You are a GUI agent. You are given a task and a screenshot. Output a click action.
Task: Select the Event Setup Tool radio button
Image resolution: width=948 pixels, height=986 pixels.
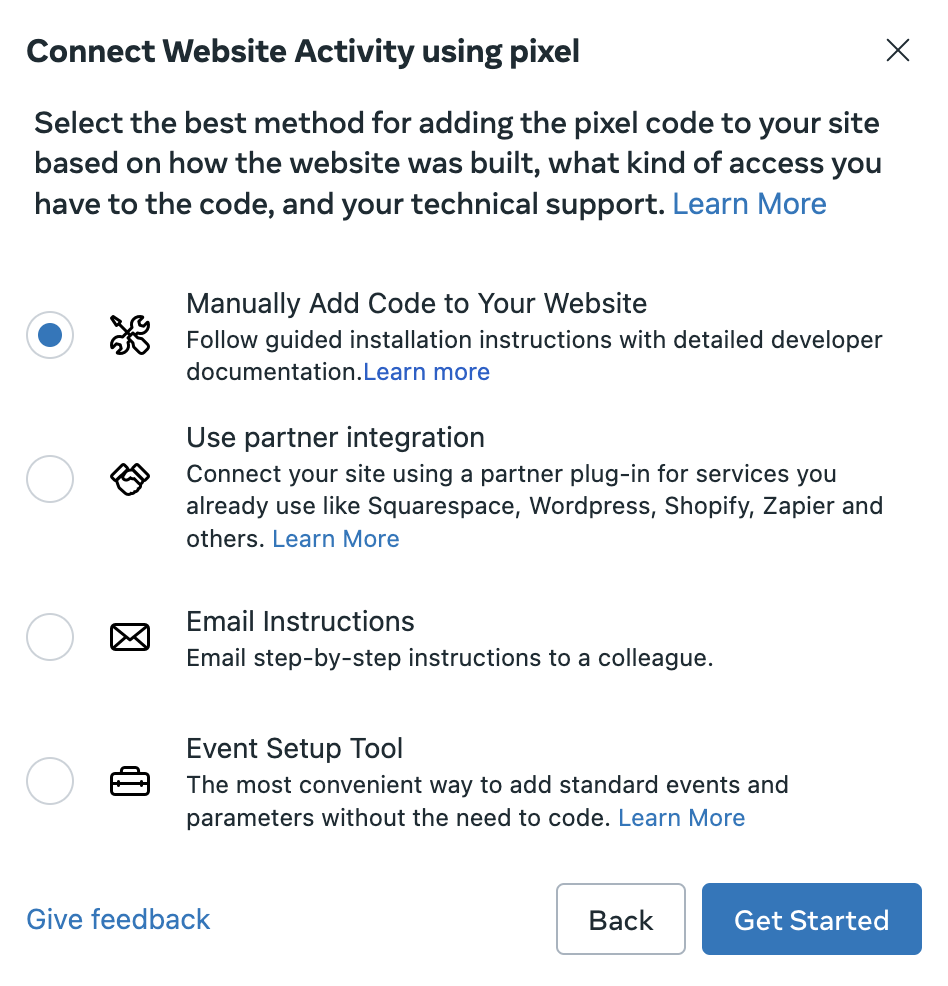[x=49, y=781]
